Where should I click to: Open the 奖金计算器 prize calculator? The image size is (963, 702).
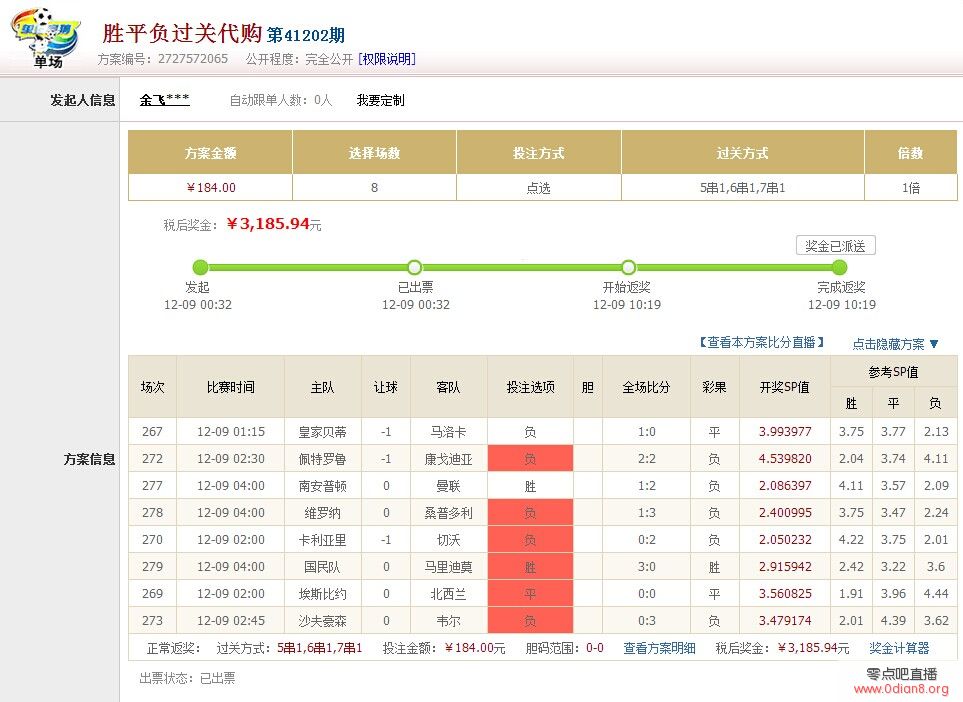coord(899,648)
